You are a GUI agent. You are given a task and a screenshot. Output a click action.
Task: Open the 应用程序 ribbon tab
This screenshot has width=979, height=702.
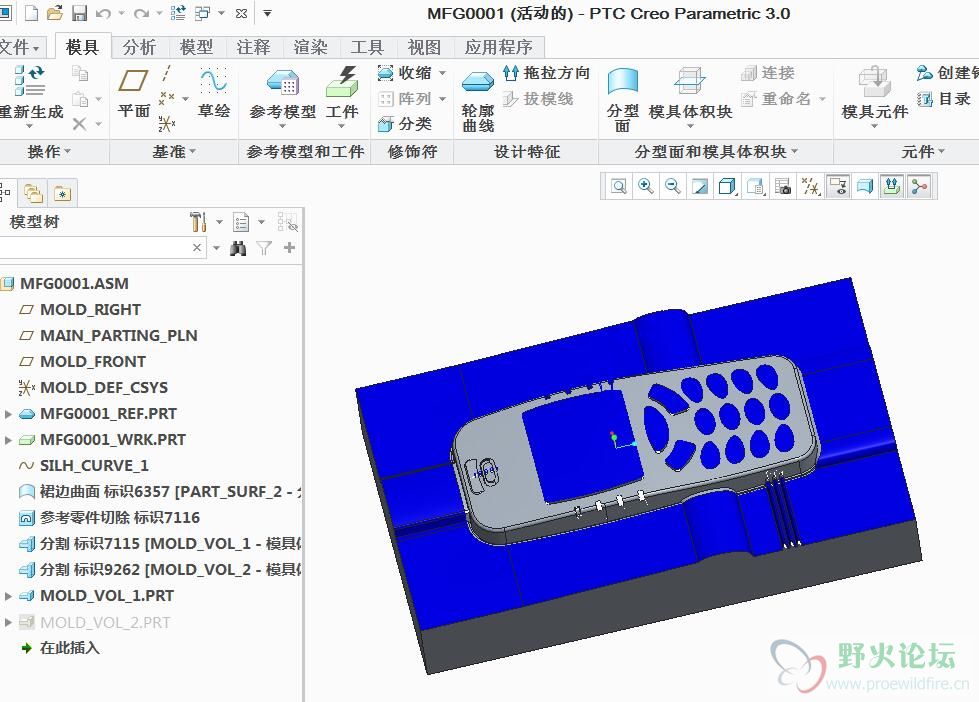click(498, 47)
